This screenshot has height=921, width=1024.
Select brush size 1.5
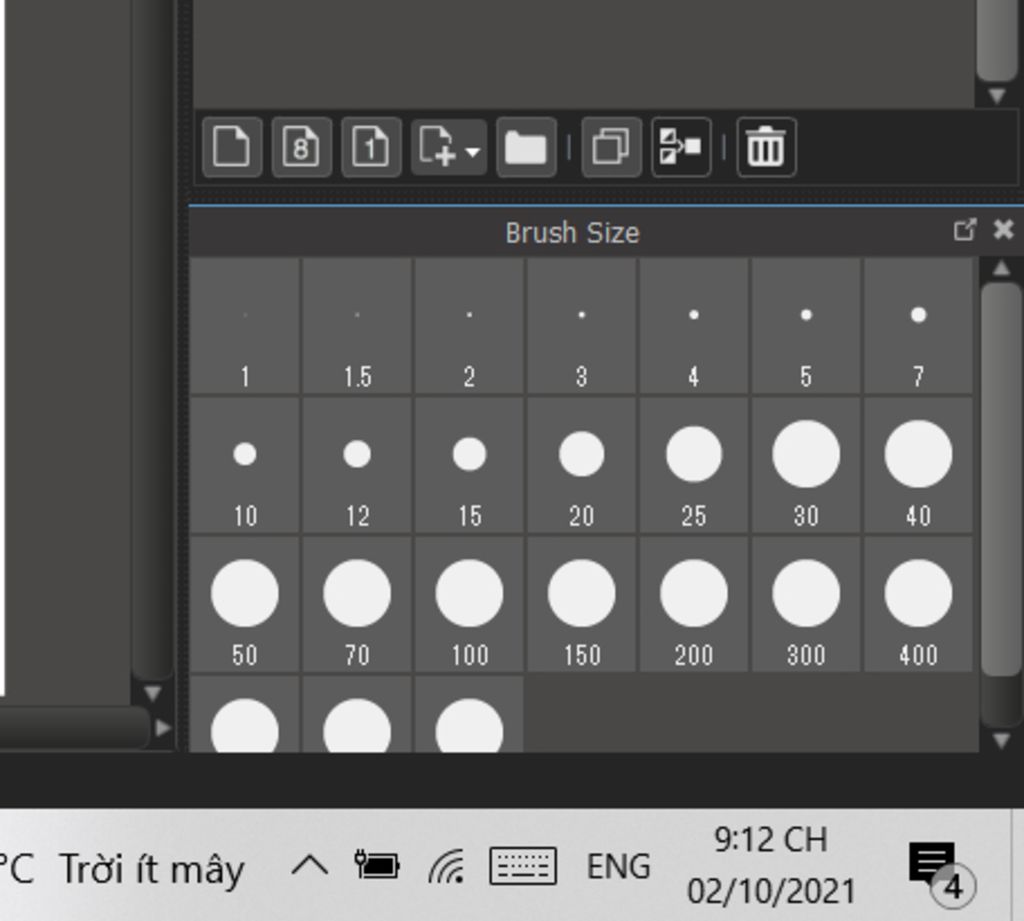pos(357,326)
